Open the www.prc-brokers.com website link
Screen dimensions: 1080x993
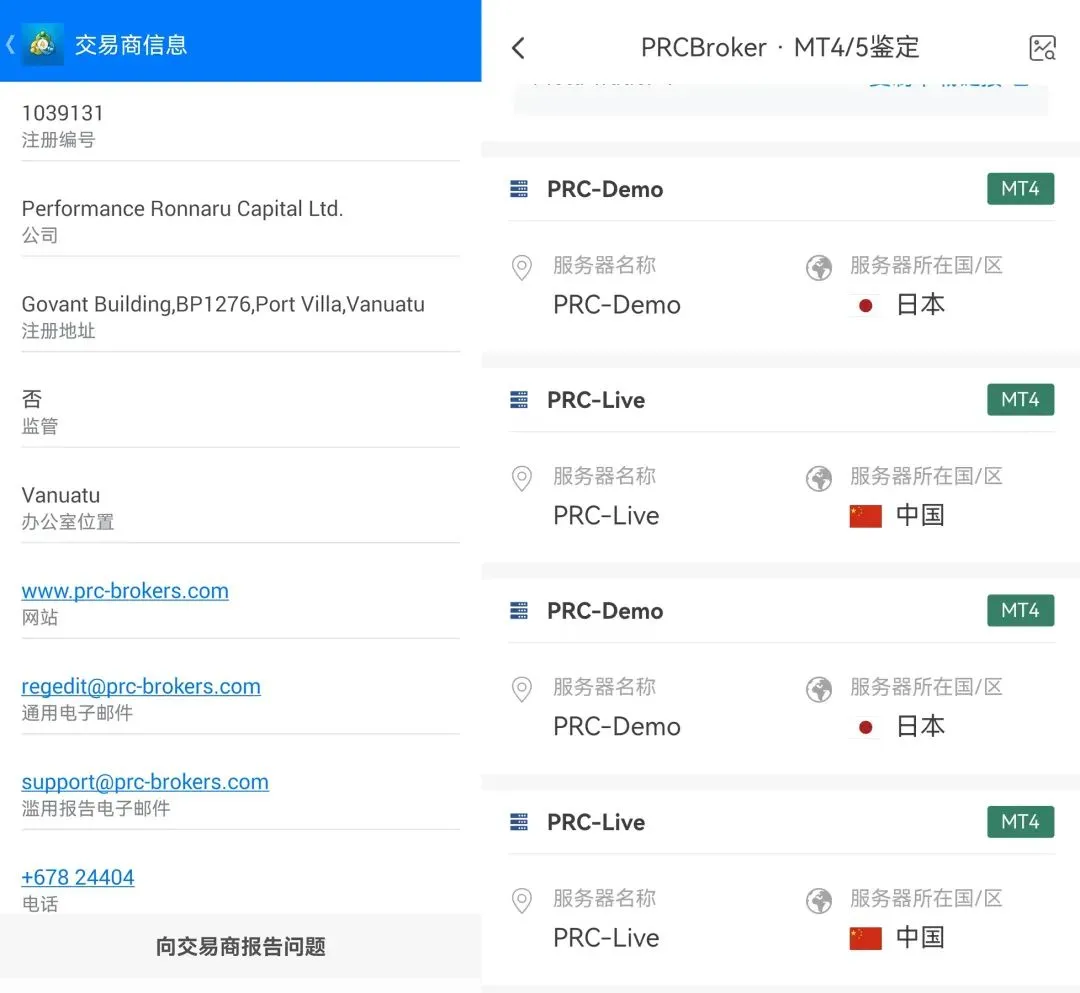click(x=125, y=591)
